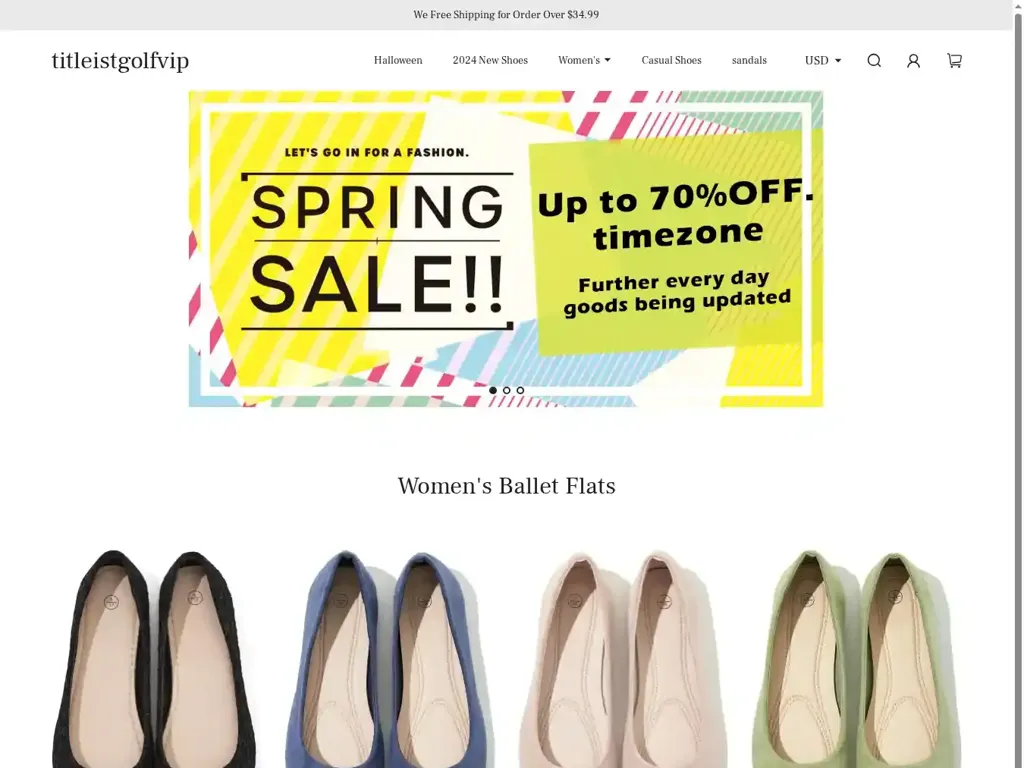Click the page vertical scrollbar

pos(1018,384)
